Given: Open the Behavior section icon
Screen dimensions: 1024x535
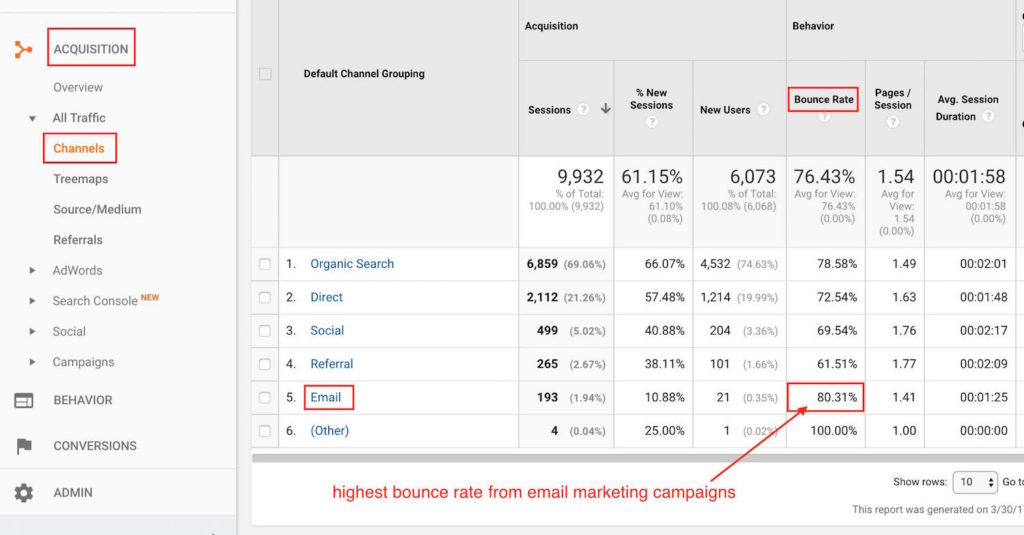Looking at the screenshot, I should click(x=24, y=400).
